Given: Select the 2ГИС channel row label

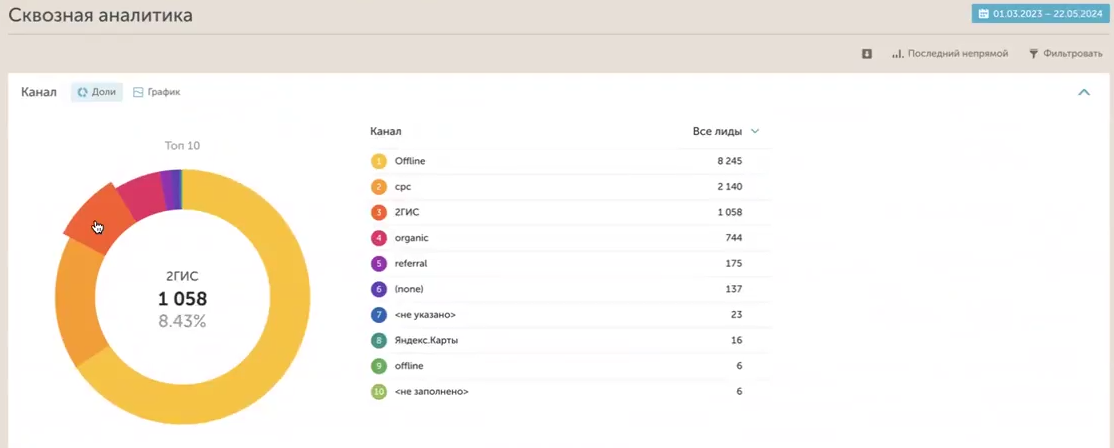Looking at the screenshot, I should (x=407, y=212).
